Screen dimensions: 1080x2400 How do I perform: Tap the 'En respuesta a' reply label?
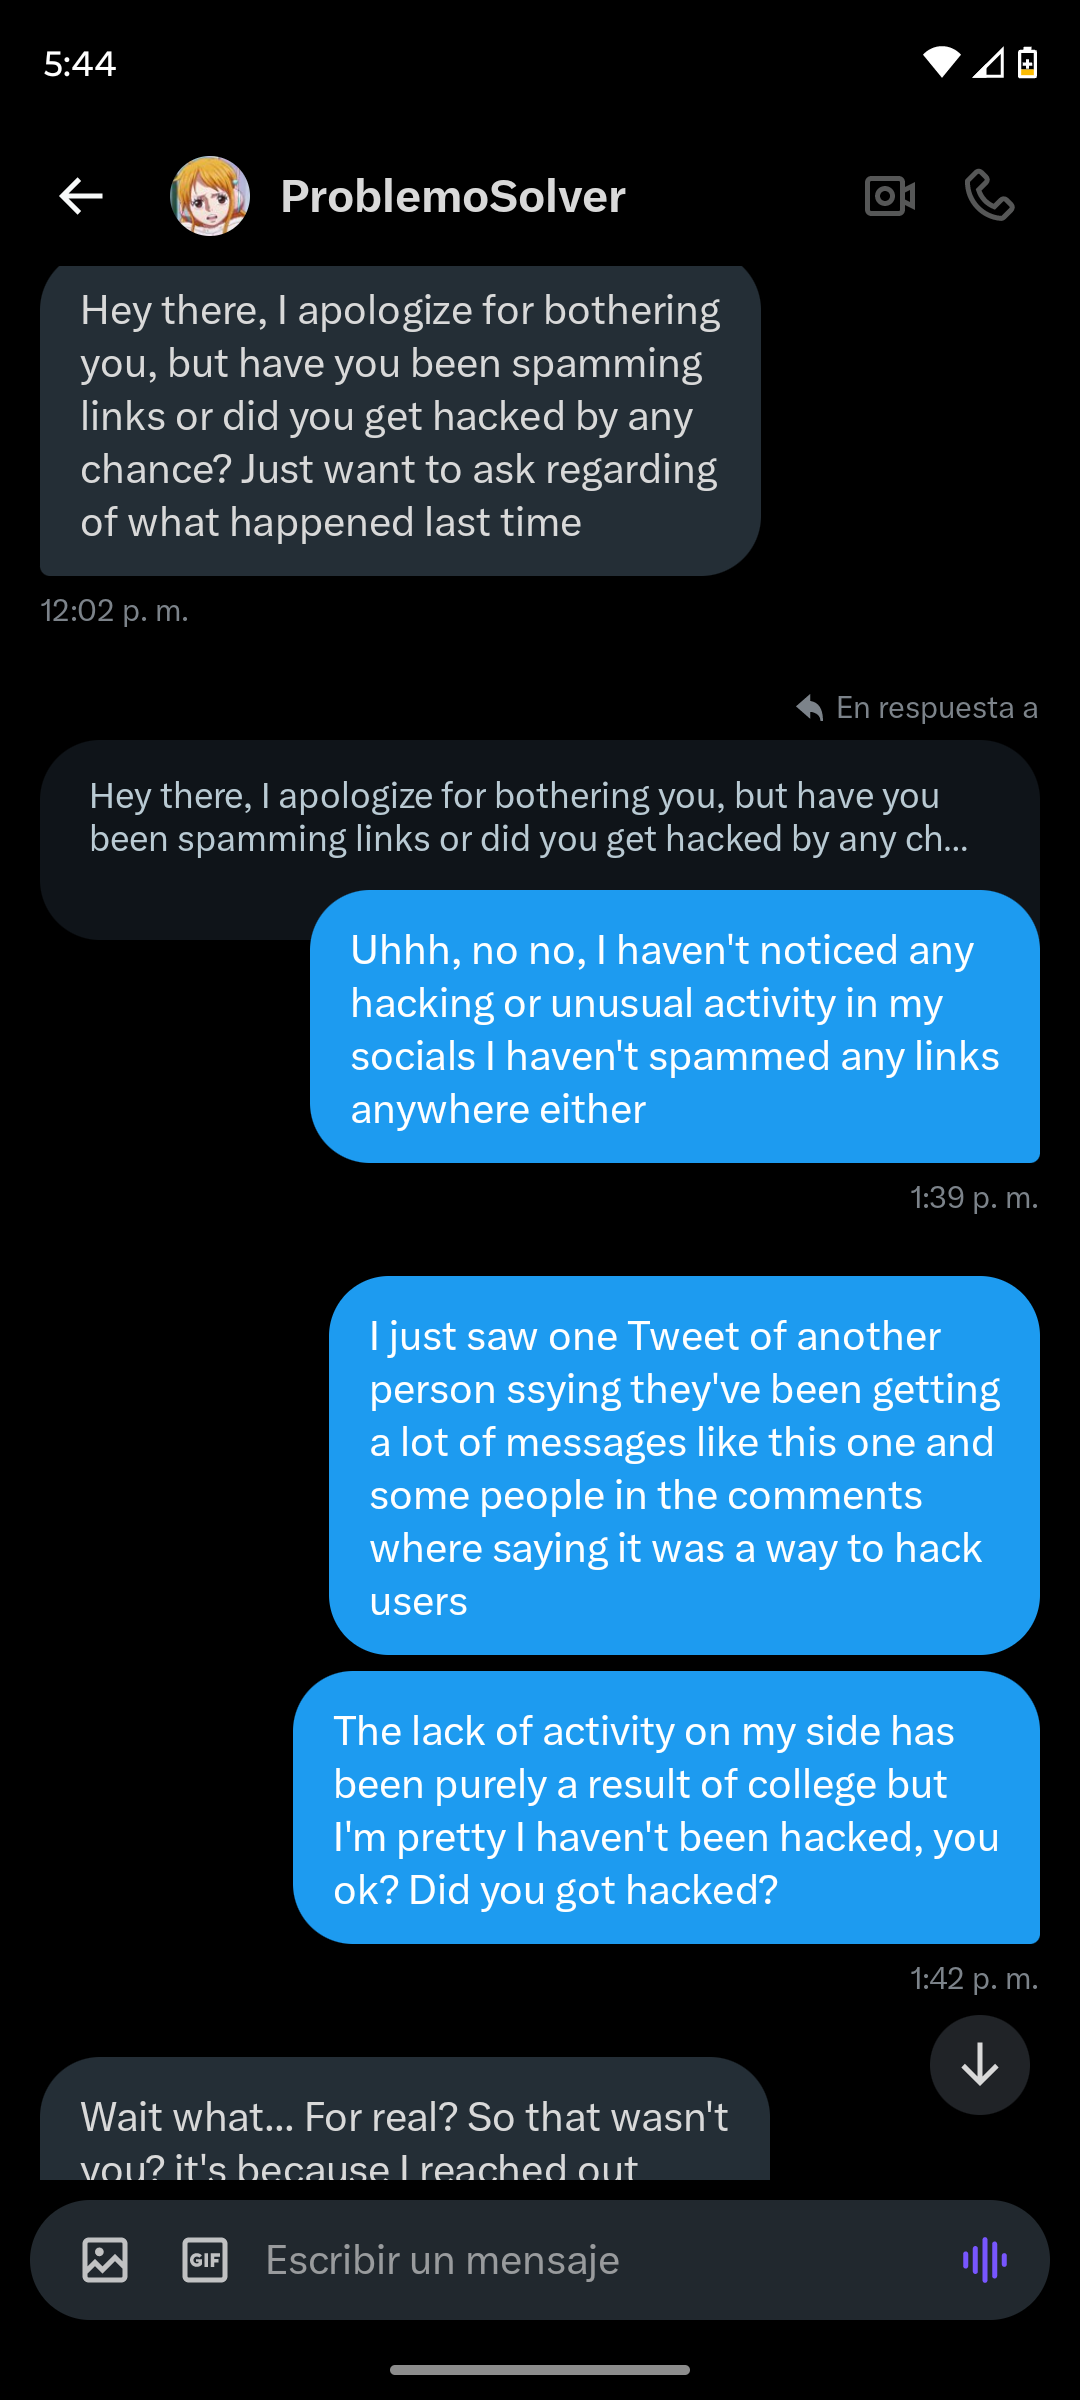918,708
